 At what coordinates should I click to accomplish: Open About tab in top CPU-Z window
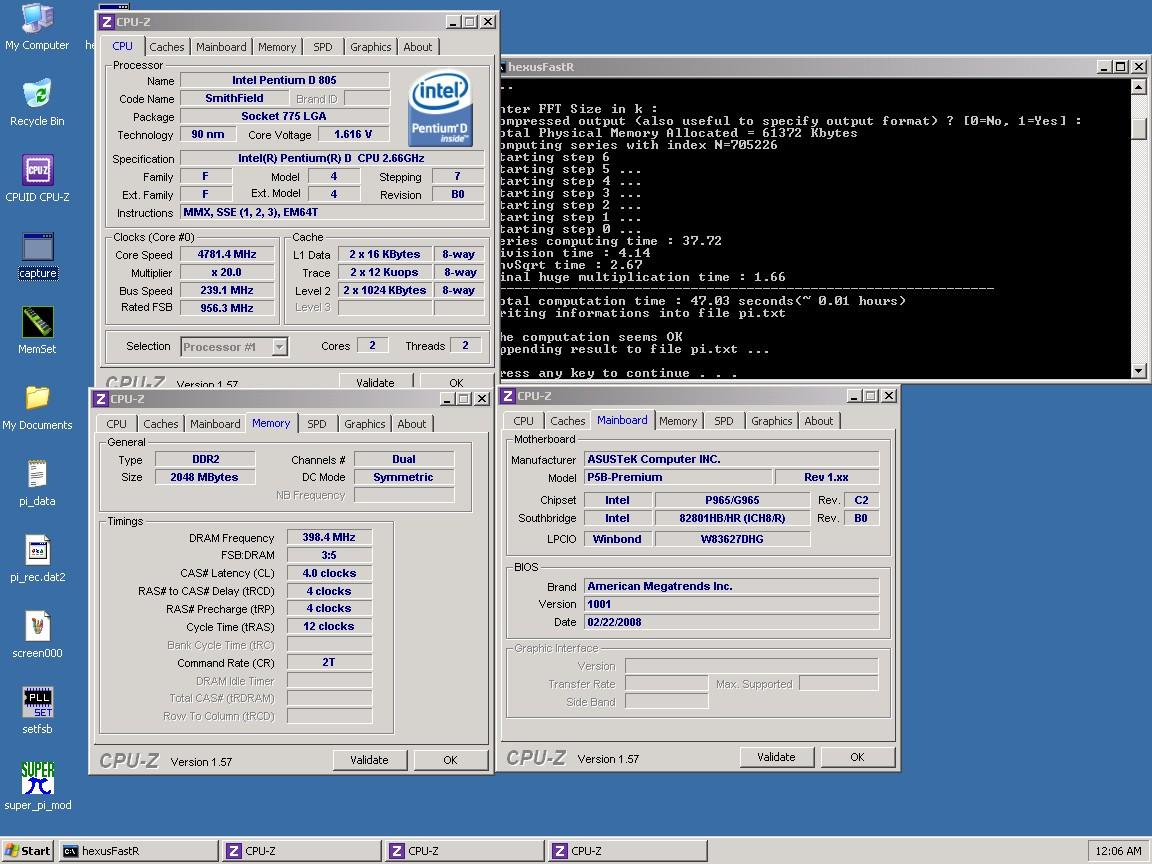coord(417,47)
